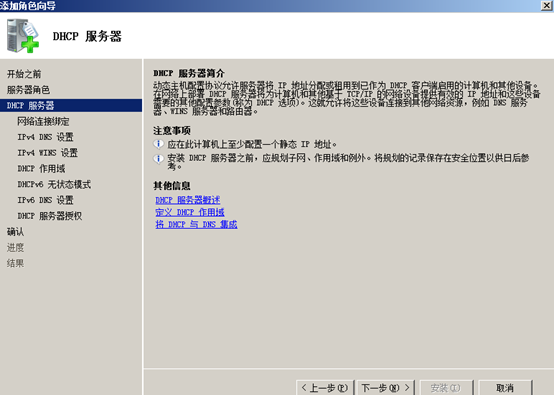554x395 pixels.
Task: Click the DHCP server role icon in header
Action: coord(23,36)
